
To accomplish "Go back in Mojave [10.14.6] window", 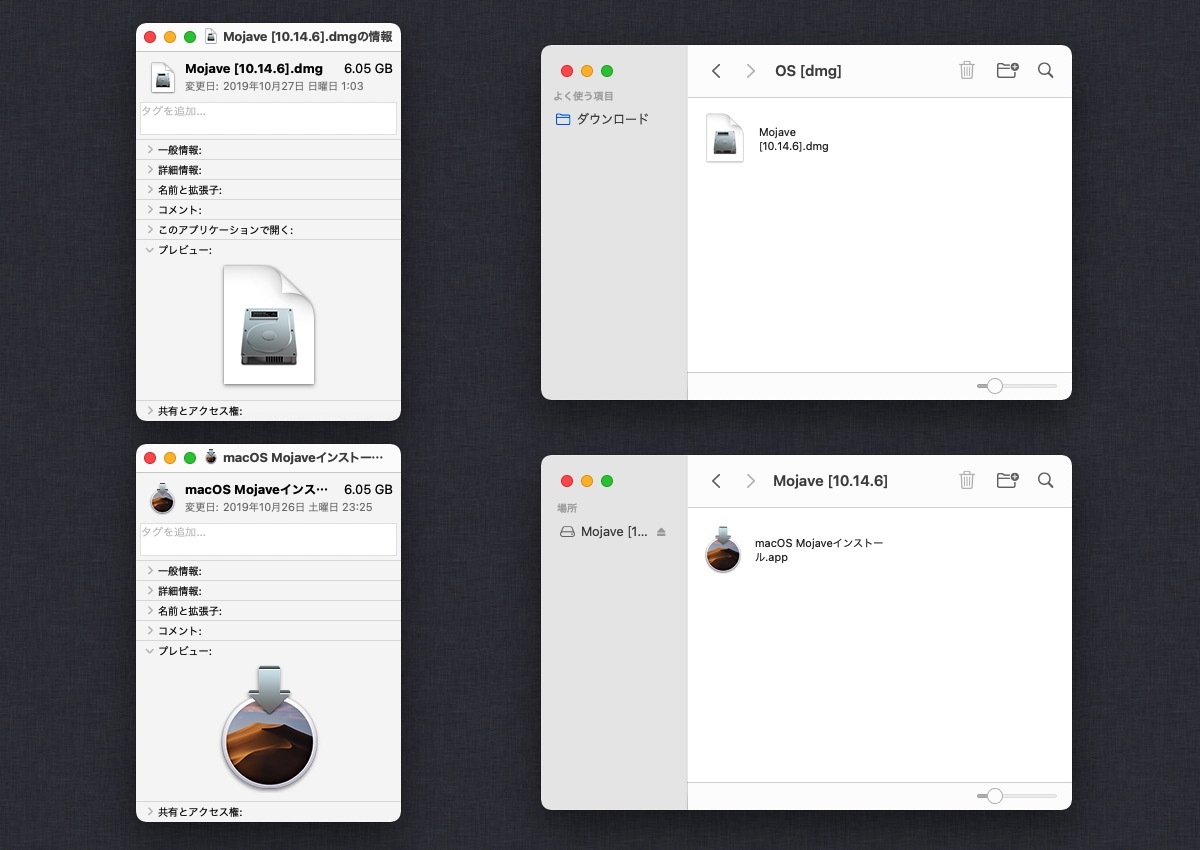I will tap(716, 481).
